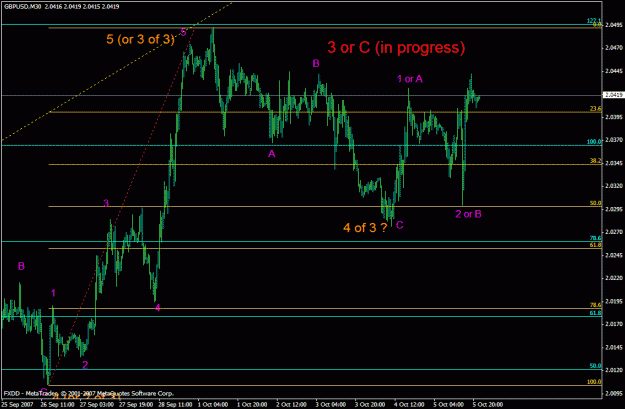Image resolution: width=625 pixels, height=409 pixels.
Task: Click the '3 Oct 04:00' time label
Action: click(x=331, y=404)
